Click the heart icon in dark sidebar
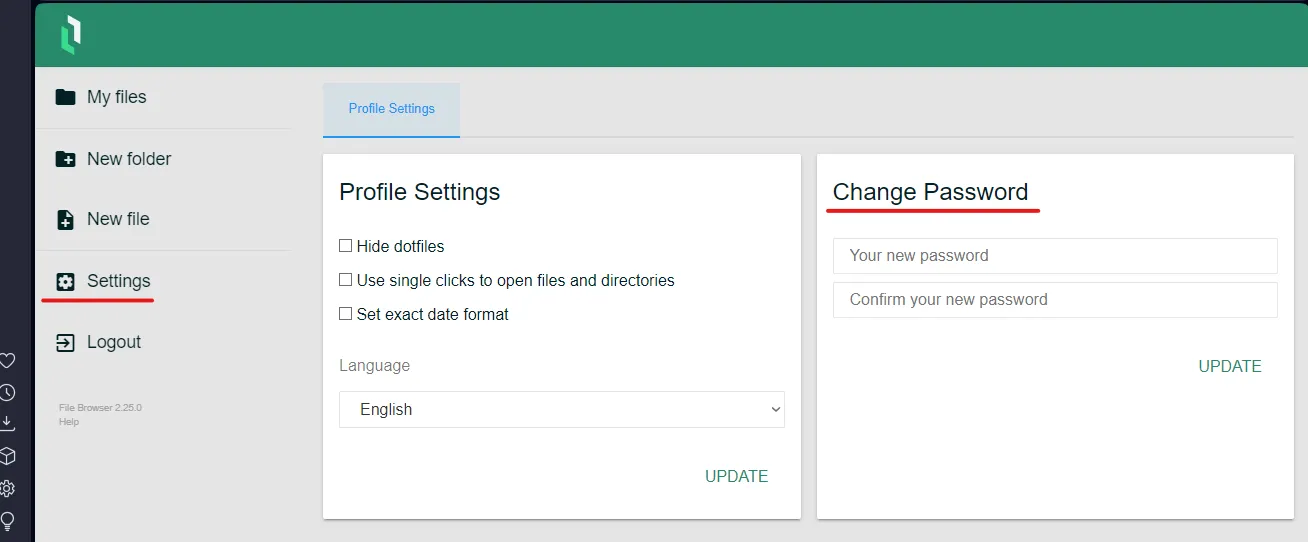Image resolution: width=1308 pixels, height=542 pixels. point(7,361)
